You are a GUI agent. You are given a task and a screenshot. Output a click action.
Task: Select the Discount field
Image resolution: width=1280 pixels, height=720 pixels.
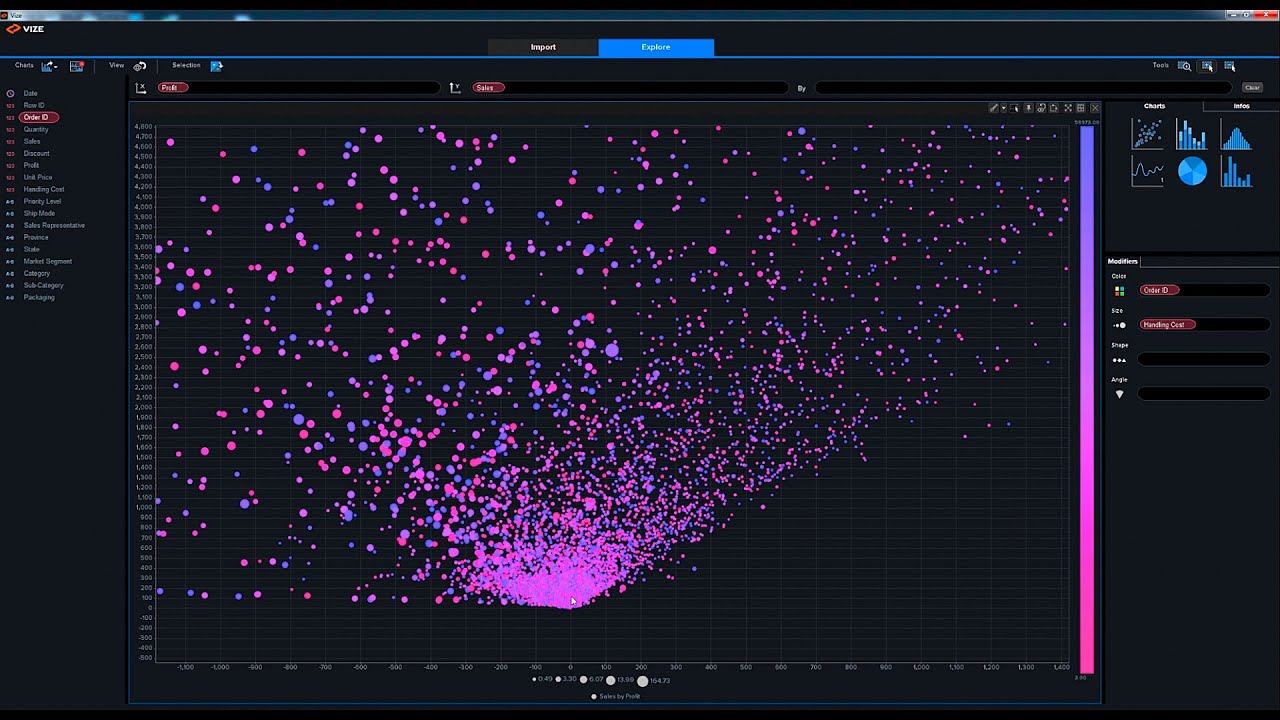[x=36, y=154]
